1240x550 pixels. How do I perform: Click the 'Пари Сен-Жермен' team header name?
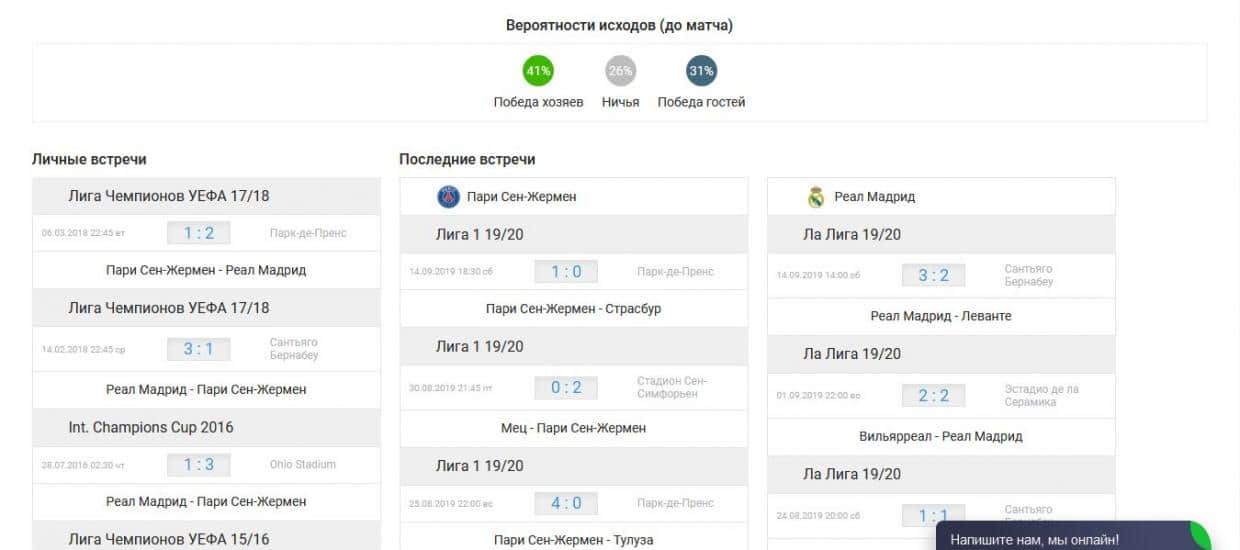[521, 197]
